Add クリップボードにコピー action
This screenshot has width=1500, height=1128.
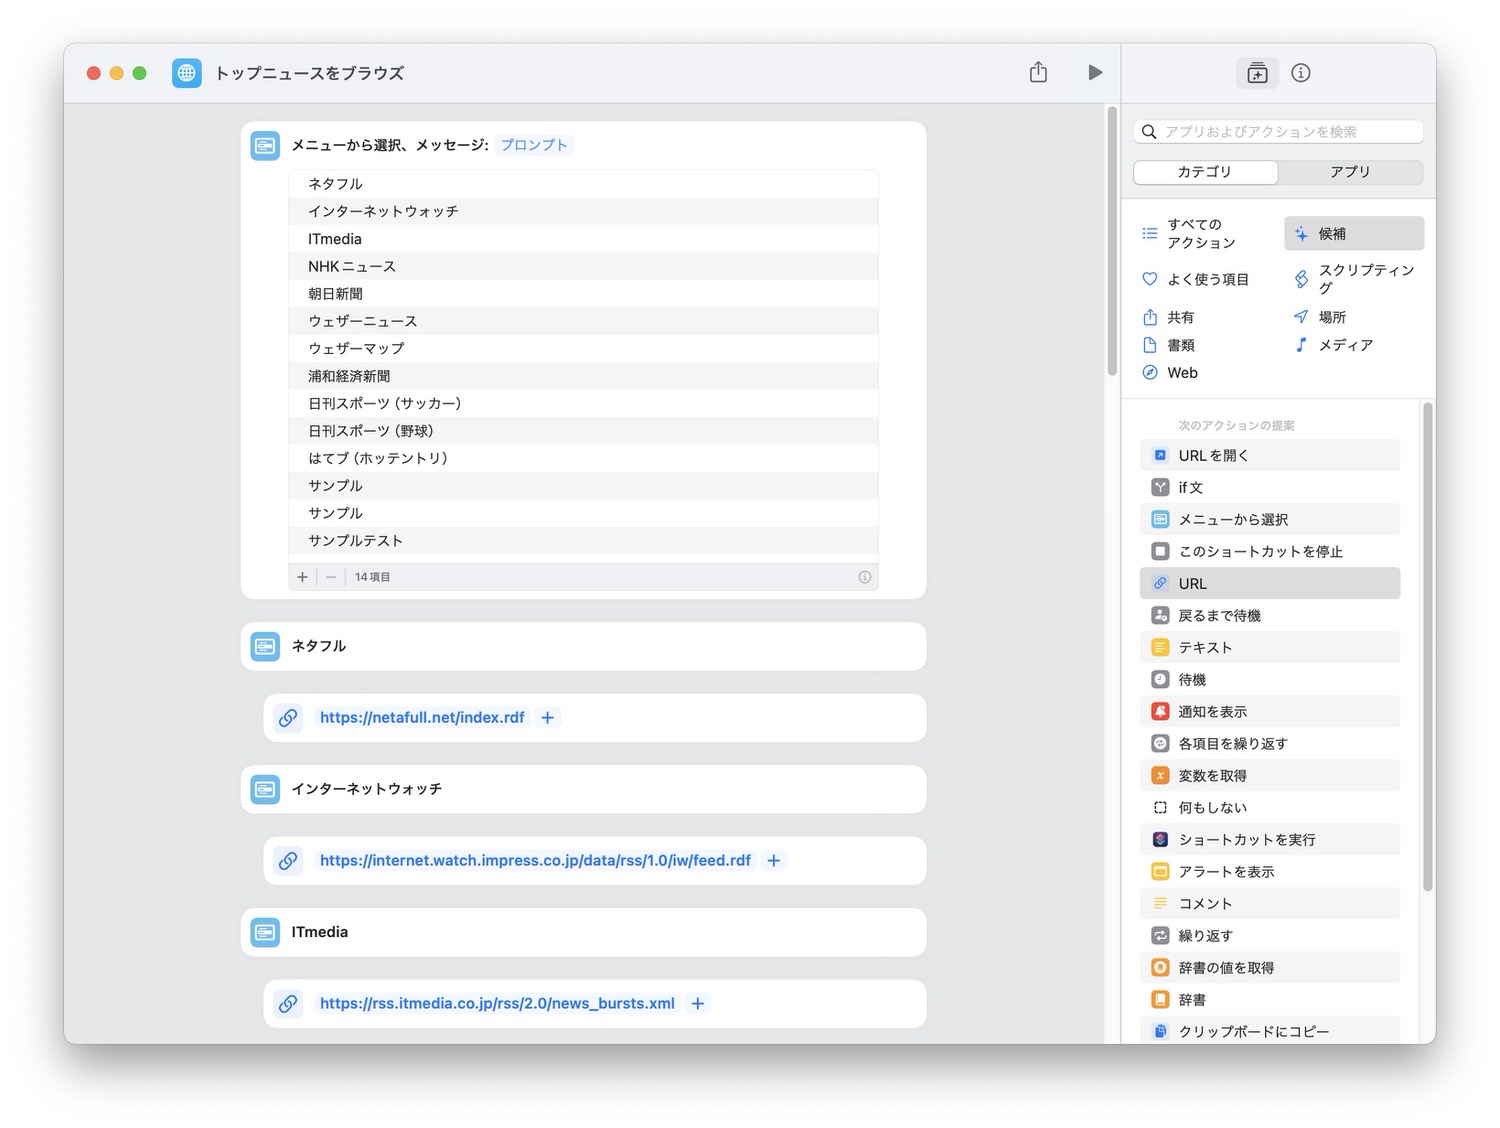tap(1270, 1031)
